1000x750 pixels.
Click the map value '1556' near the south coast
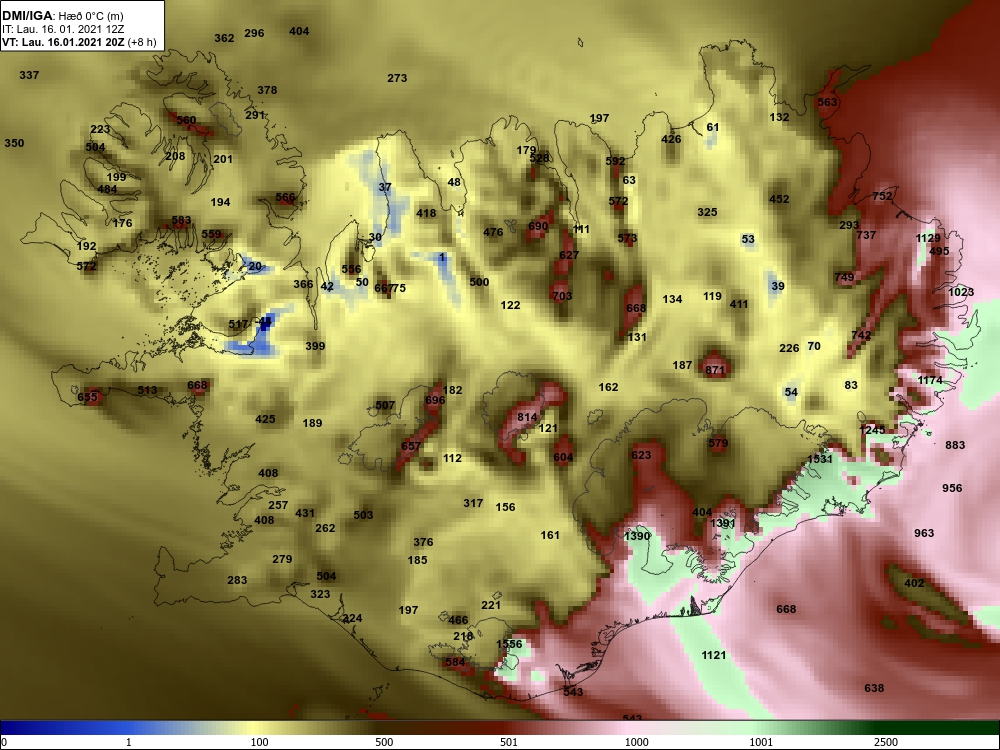tap(509, 644)
